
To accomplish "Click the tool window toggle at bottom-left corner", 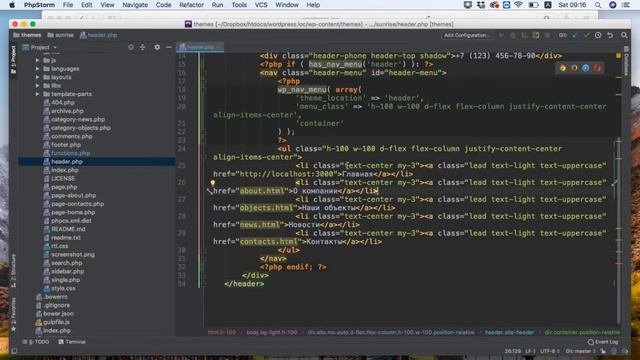I will pos(14,351).
